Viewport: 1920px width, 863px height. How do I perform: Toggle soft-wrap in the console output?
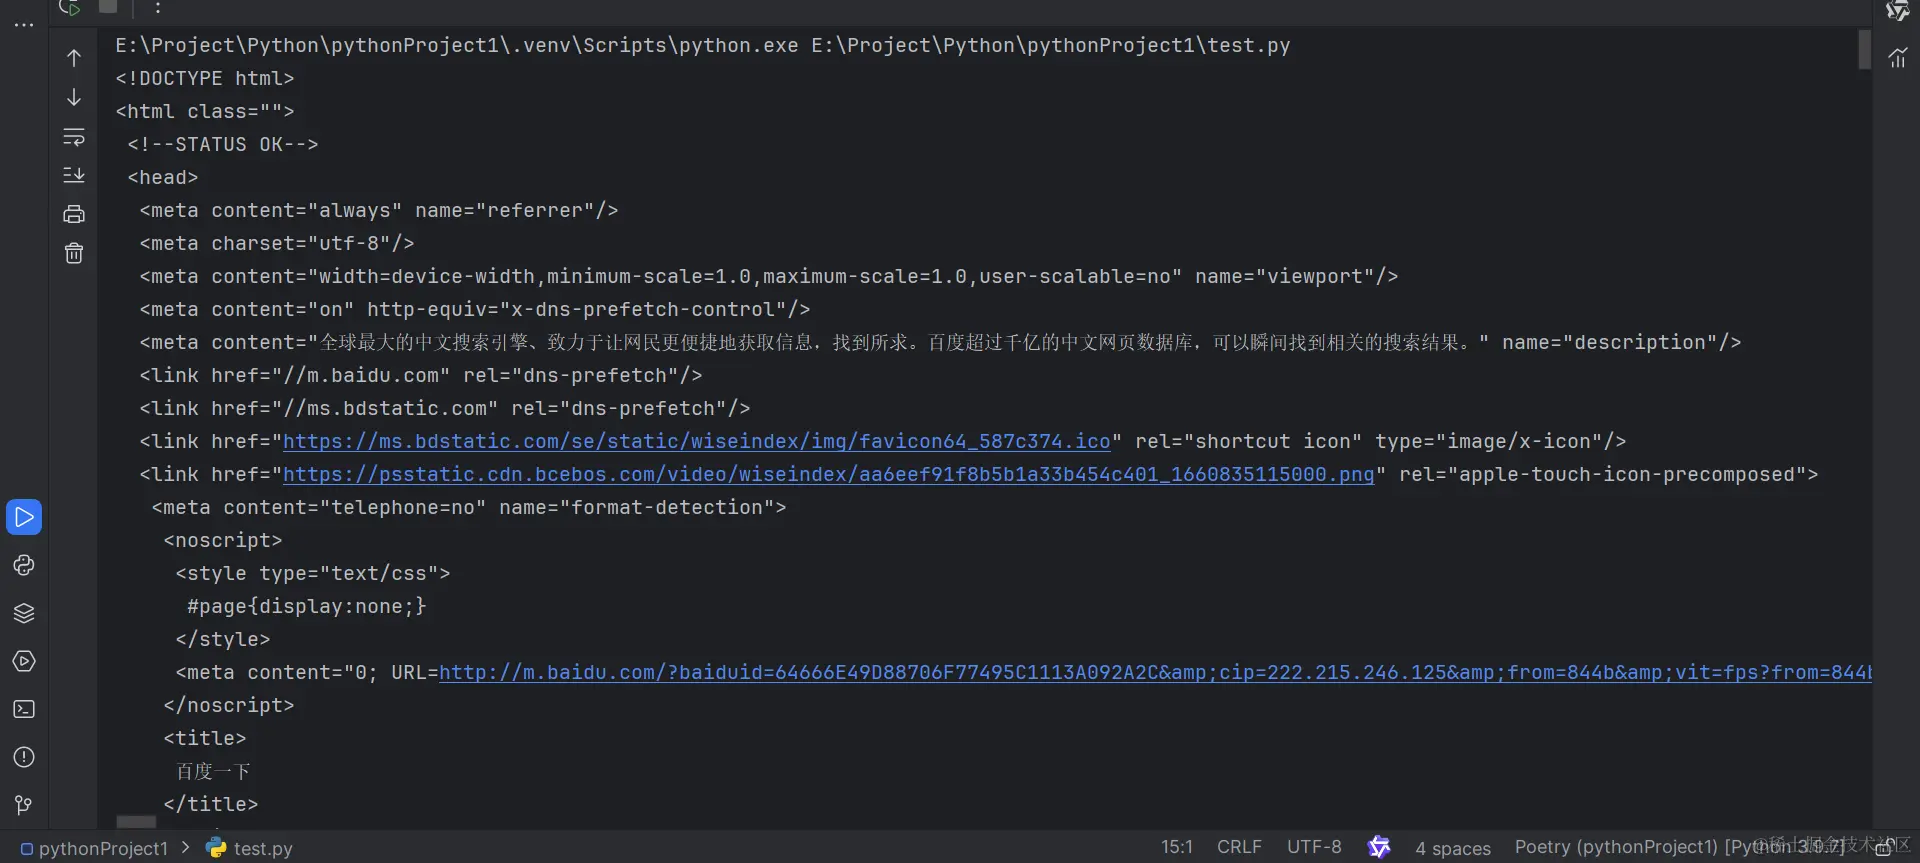[74, 136]
